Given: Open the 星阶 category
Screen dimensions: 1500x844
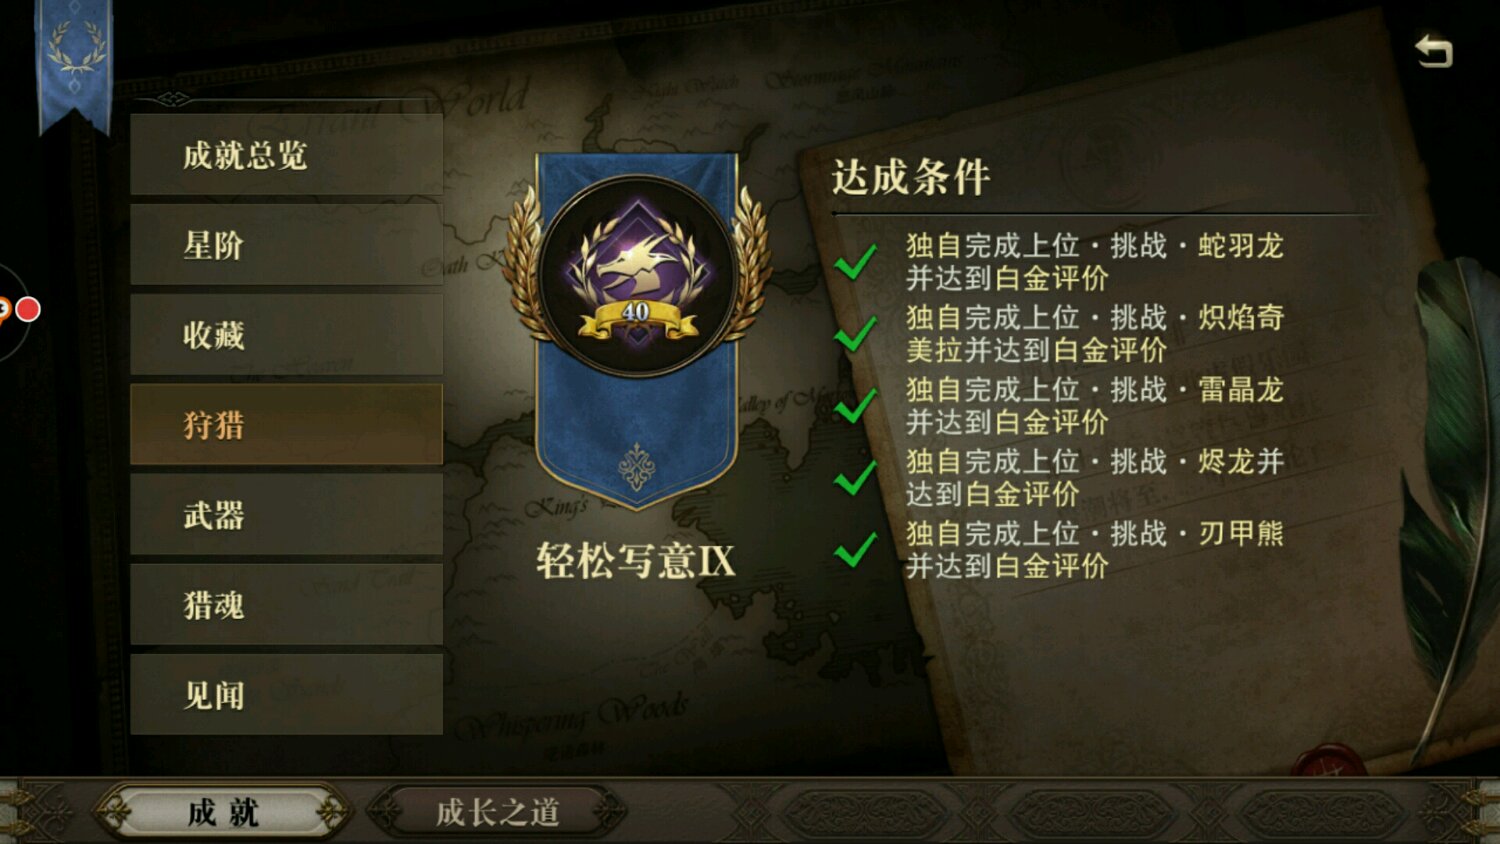Looking at the screenshot, I should point(286,245).
